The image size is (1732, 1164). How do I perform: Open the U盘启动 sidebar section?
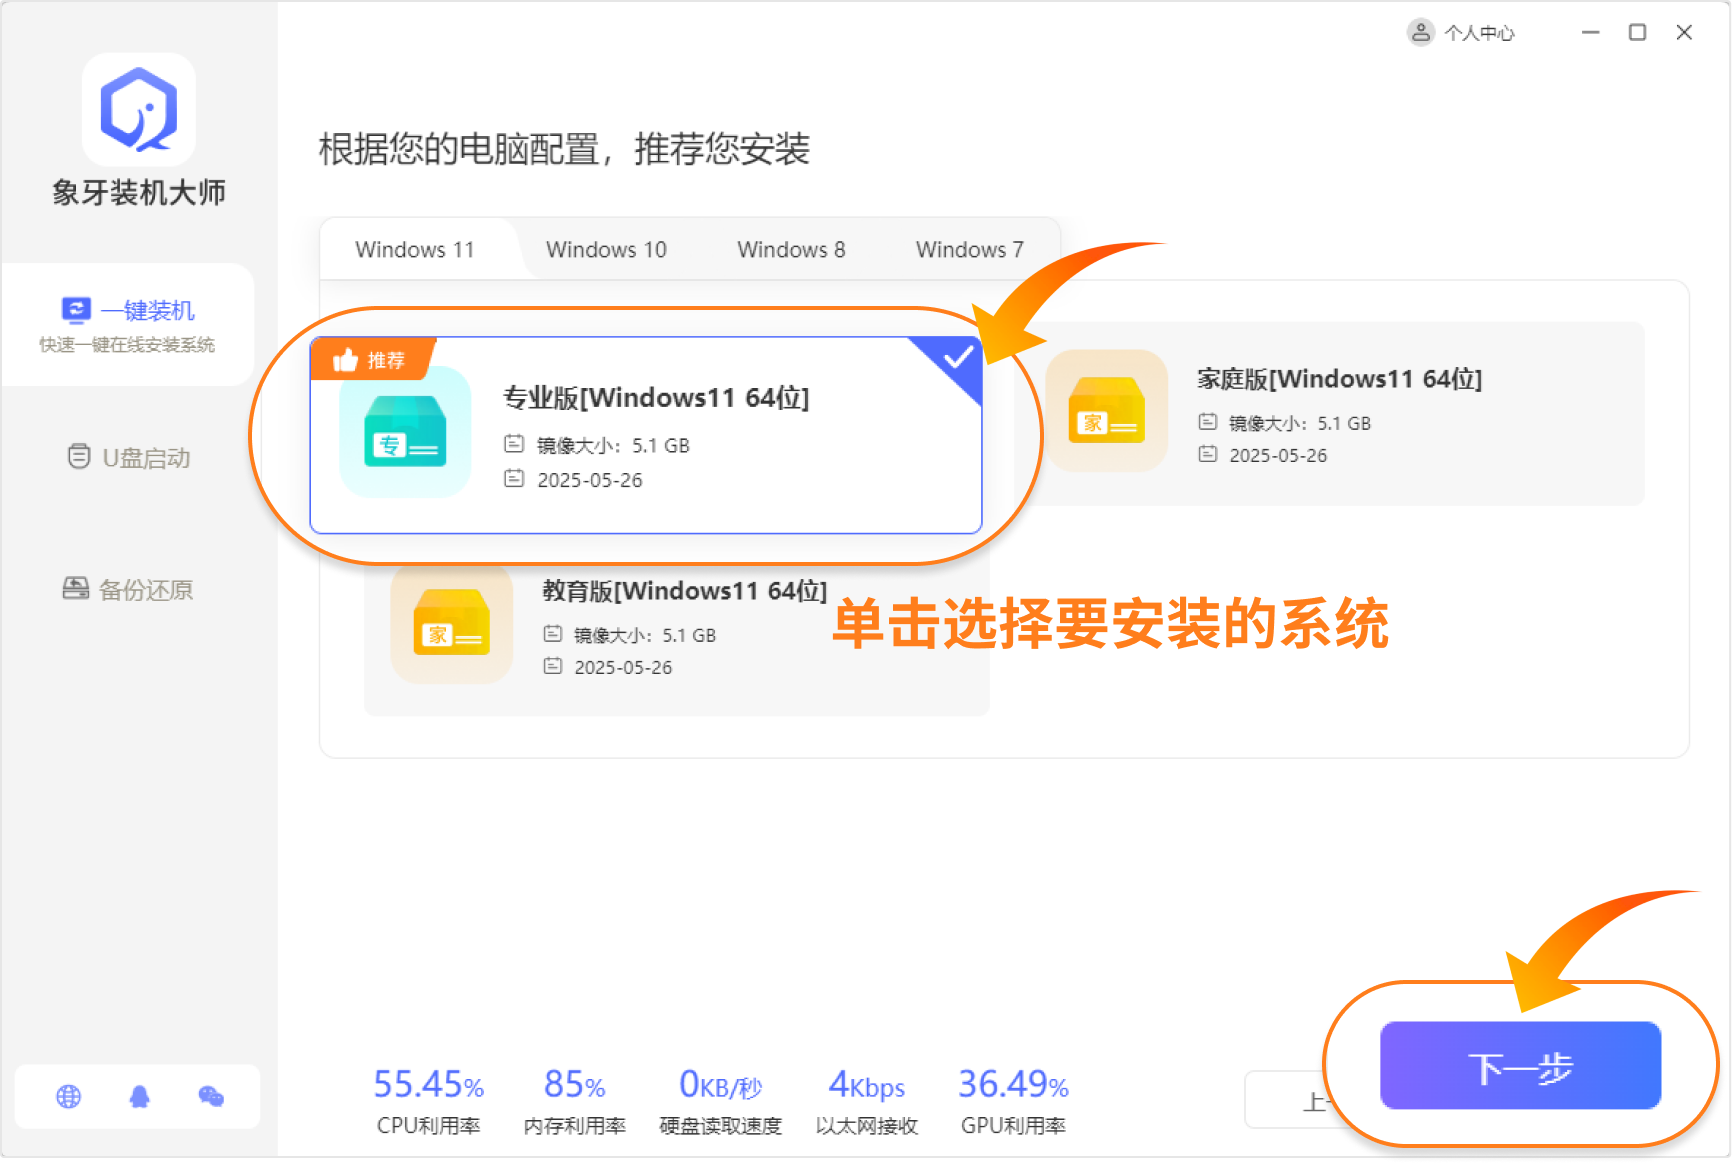[x=129, y=458]
